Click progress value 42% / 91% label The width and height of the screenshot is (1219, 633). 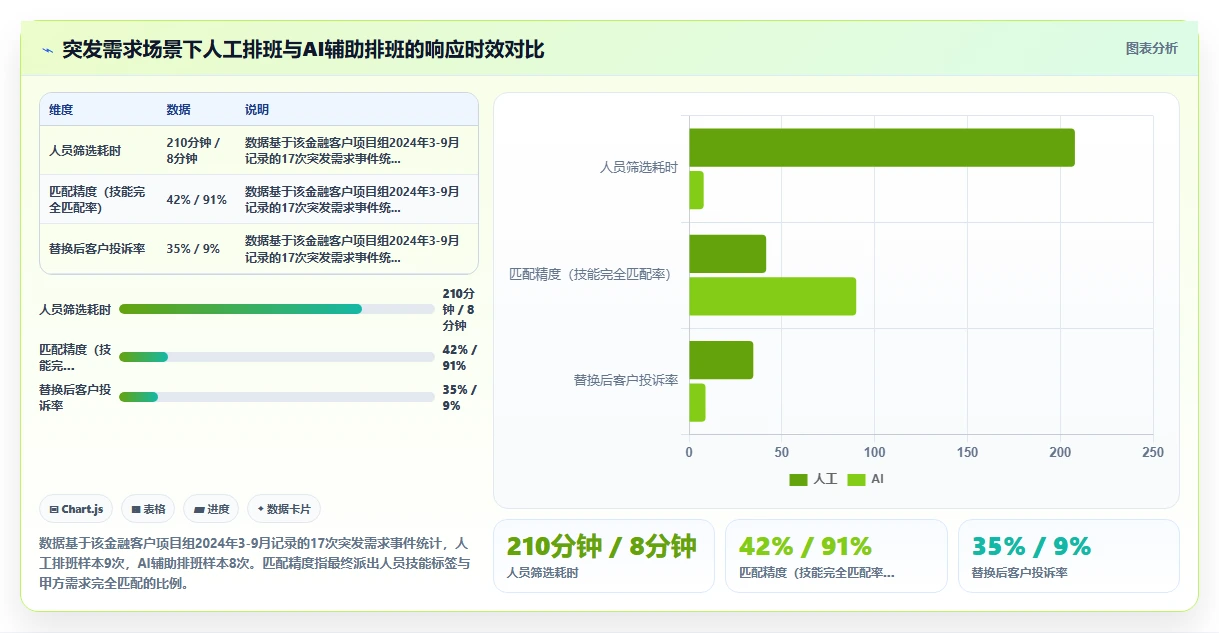(x=459, y=357)
